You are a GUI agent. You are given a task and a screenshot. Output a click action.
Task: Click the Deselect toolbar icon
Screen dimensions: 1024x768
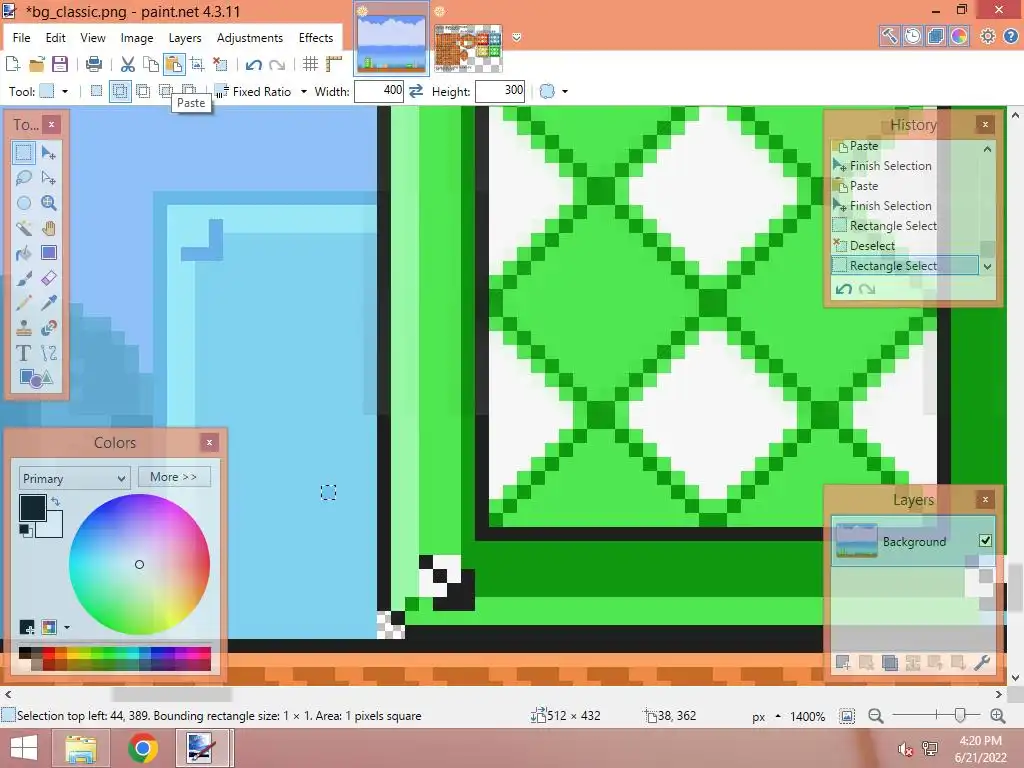(221, 64)
